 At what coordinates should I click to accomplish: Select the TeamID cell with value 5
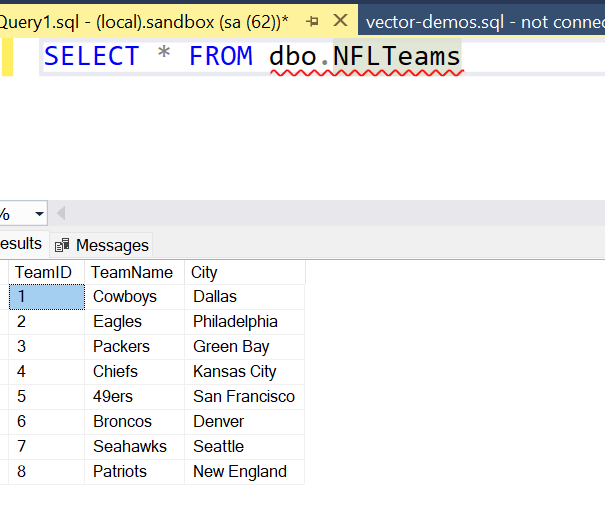(47, 397)
